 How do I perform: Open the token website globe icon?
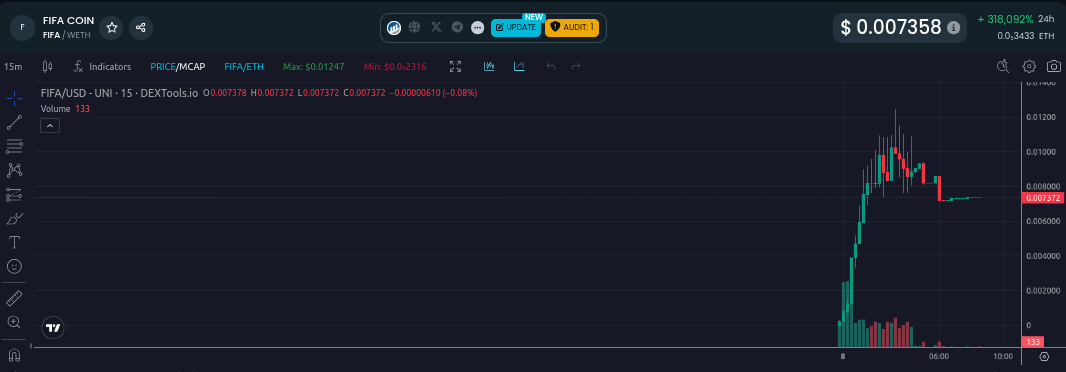pyautogui.click(x=415, y=28)
